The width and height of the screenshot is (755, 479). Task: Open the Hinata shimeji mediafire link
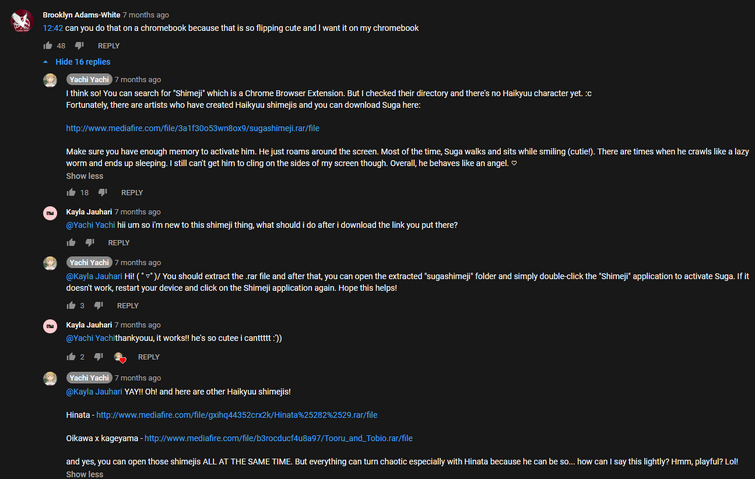pyautogui.click(x=236, y=415)
